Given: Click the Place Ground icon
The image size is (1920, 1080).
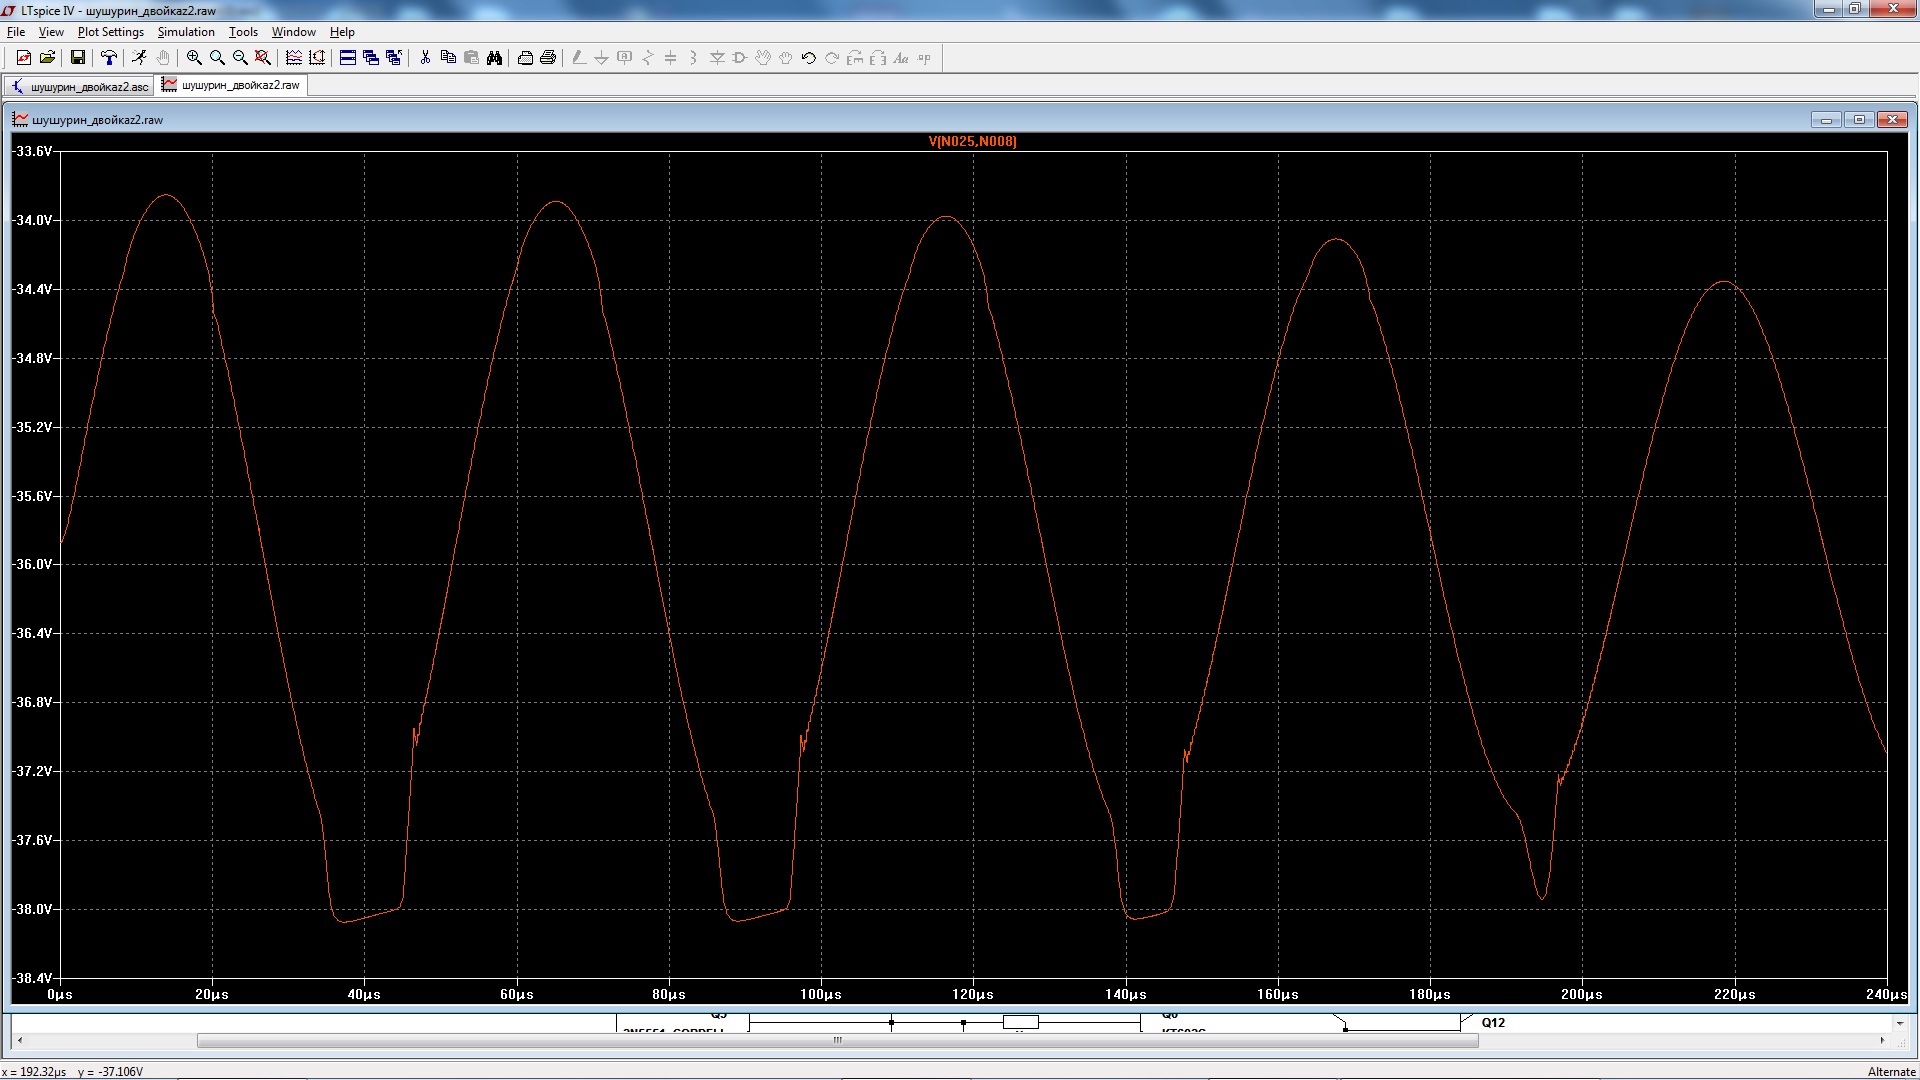Looking at the screenshot, I should click(602, 58).
